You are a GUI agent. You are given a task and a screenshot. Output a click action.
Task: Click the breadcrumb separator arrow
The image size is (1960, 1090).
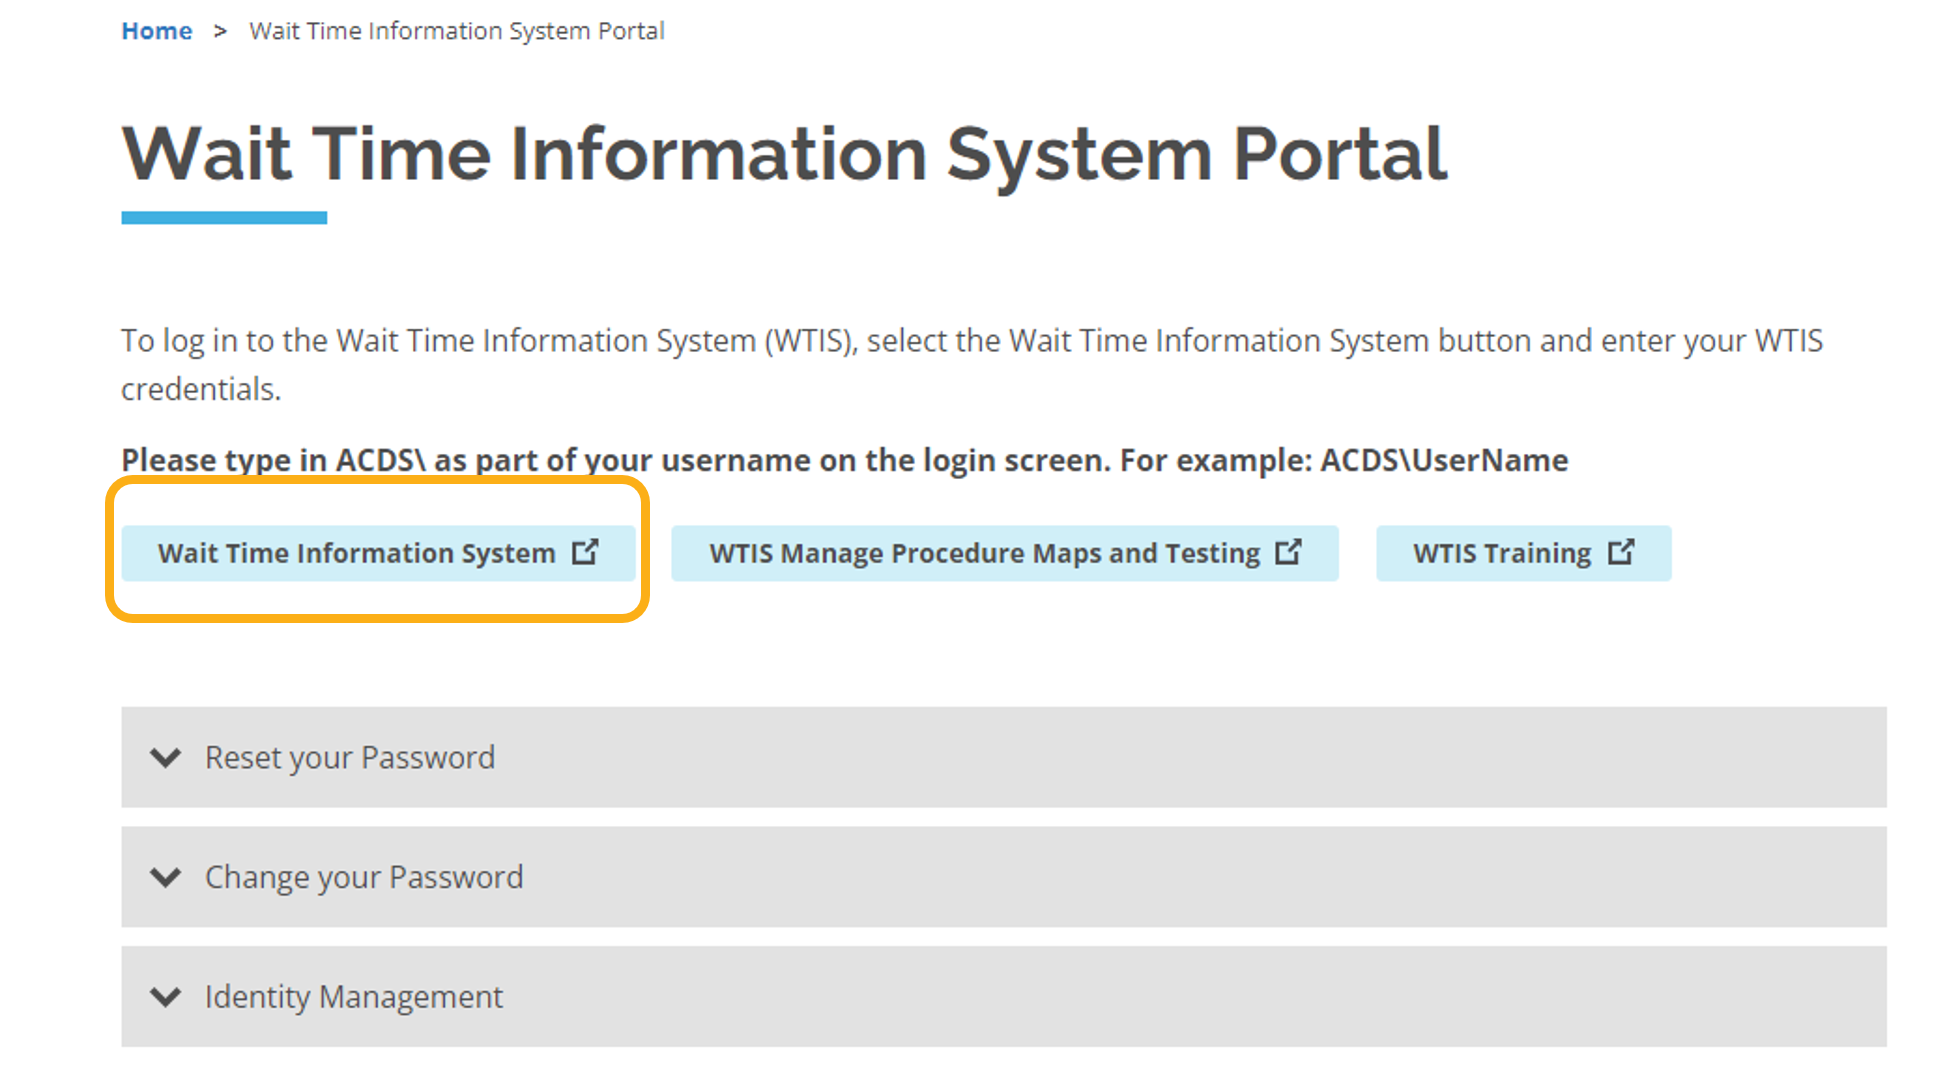pyautogui.click(x=220, y=31)
